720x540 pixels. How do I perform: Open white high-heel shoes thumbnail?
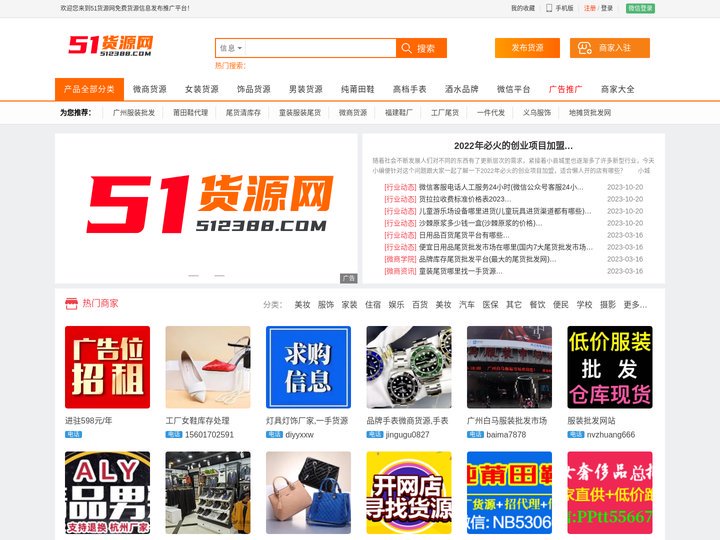click(x=208, y=367)
